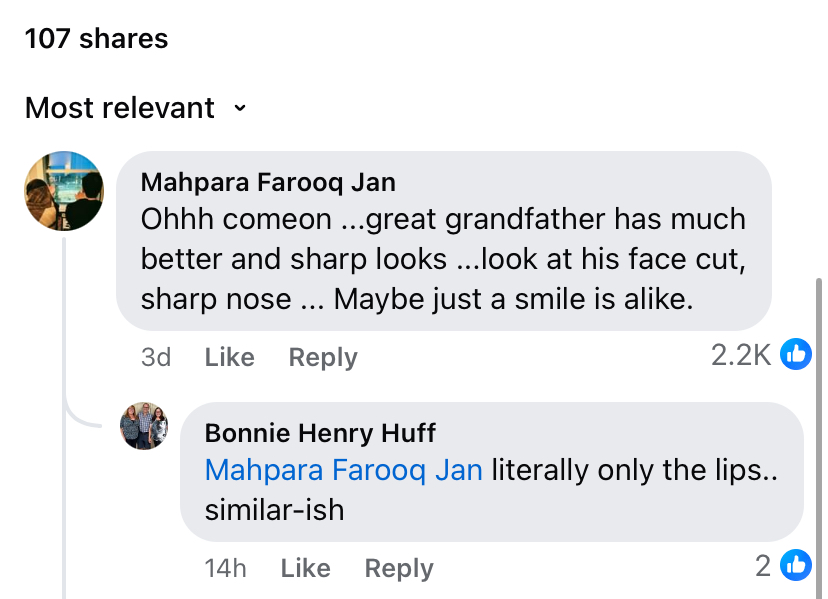This screenshot has width=828, height=599.
Task: Show reactions count 2 on Bonnie's reply
Action: click(763, 567)
